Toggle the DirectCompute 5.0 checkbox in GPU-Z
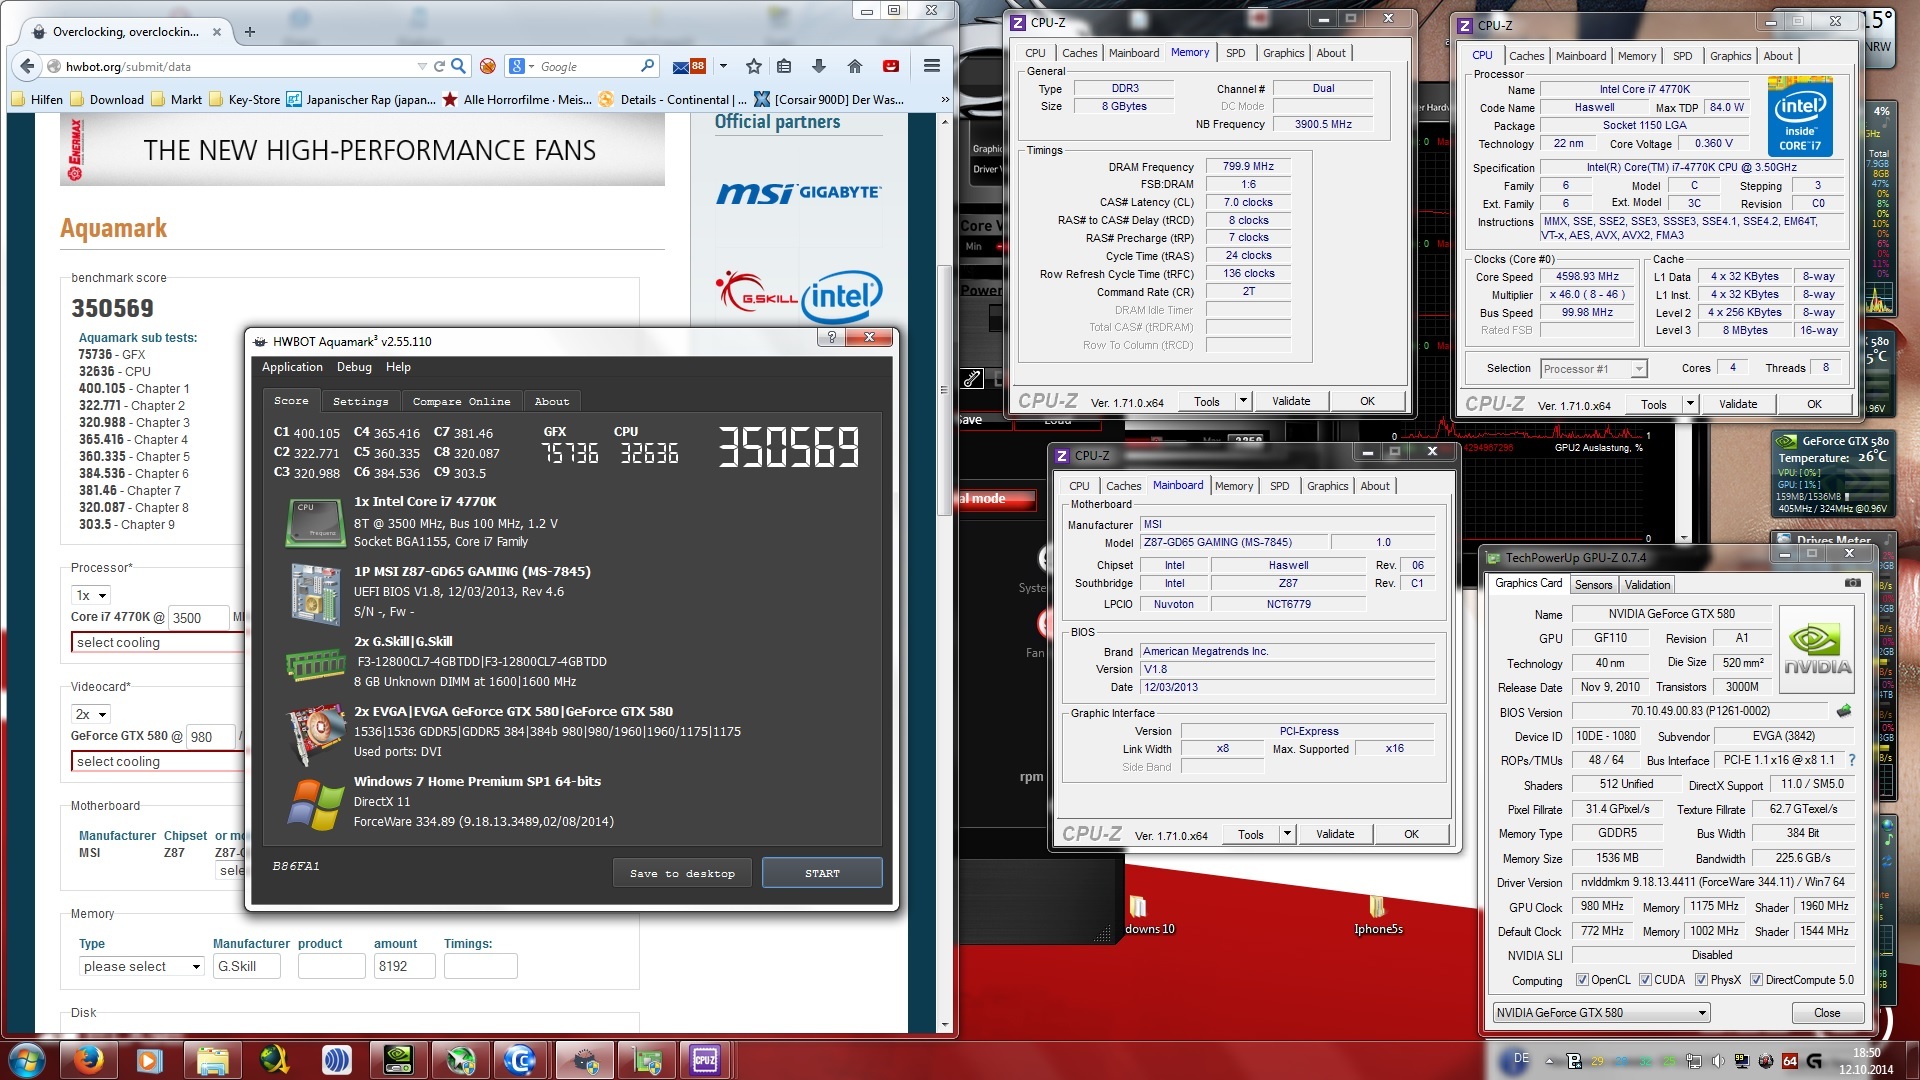The width and height of the screenshot is (1920, 1080). 1756,980
